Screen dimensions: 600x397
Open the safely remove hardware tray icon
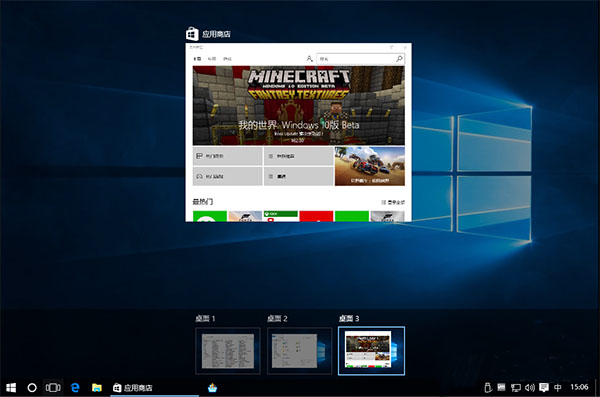[x=488, y=388]
